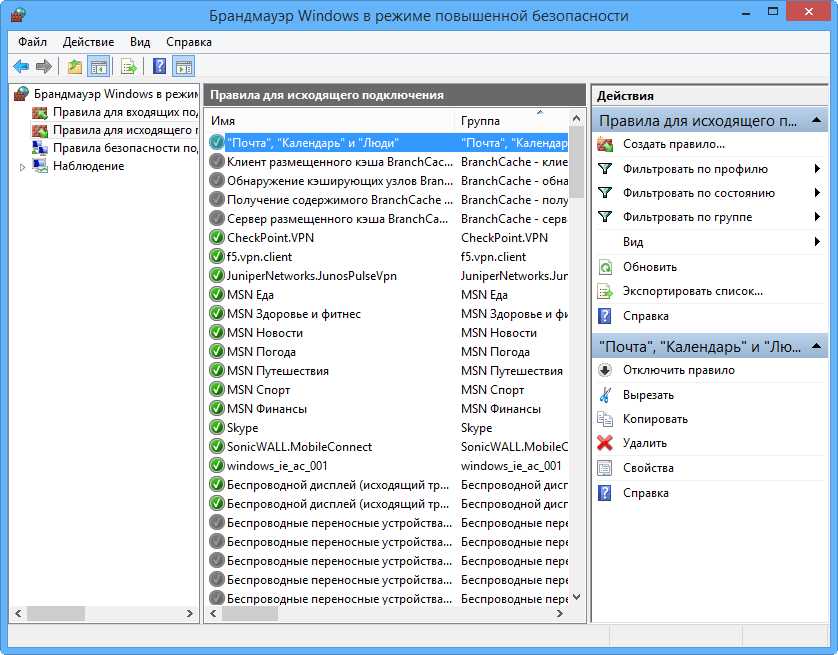
Task: Toggle the action pane toolbar icon
Action: pos(183,66)
